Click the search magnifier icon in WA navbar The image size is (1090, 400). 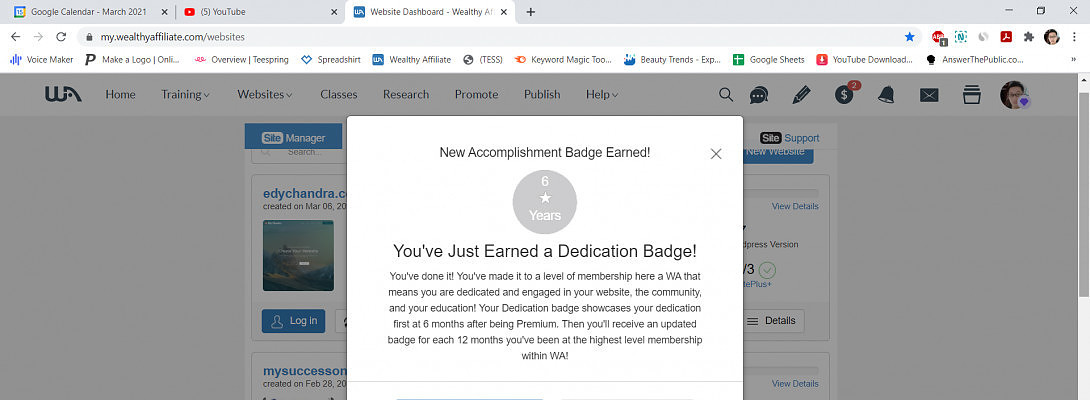726,95
